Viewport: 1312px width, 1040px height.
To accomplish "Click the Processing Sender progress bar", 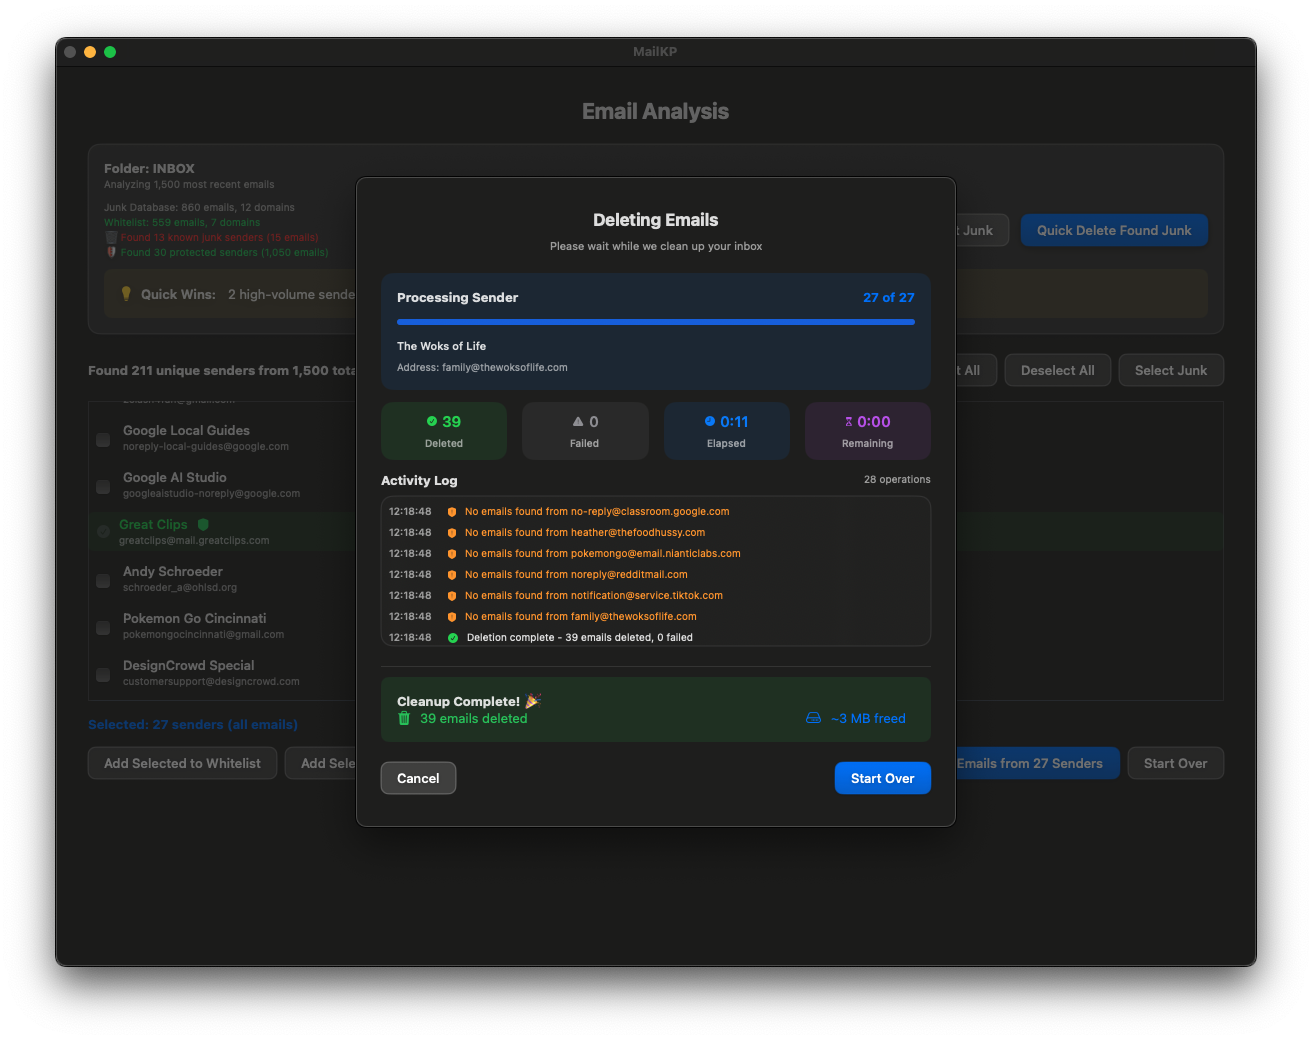I will pyautogui.click(x=656, y=322).
